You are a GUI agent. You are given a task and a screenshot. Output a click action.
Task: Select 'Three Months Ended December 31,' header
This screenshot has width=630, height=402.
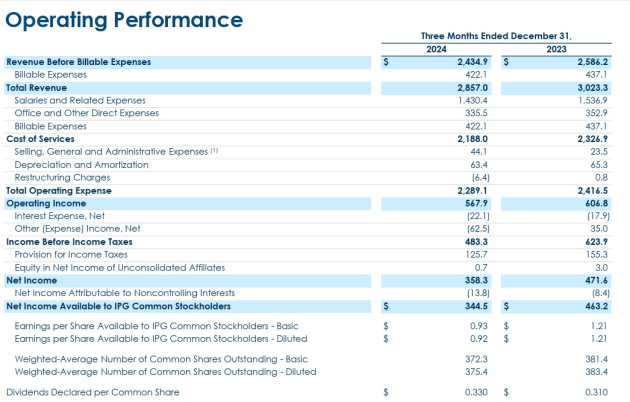[x=496, y=36]
